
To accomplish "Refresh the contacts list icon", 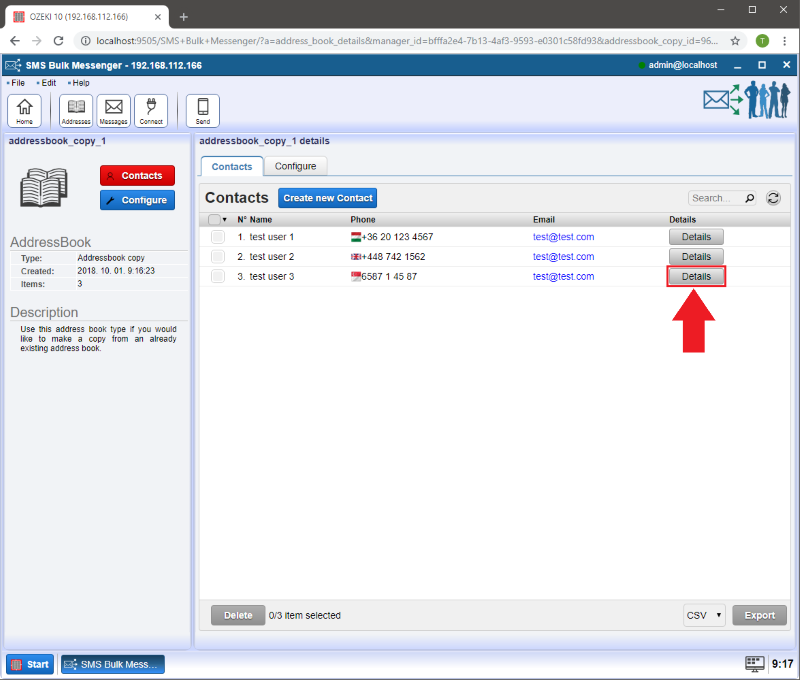I will point(773,198).
